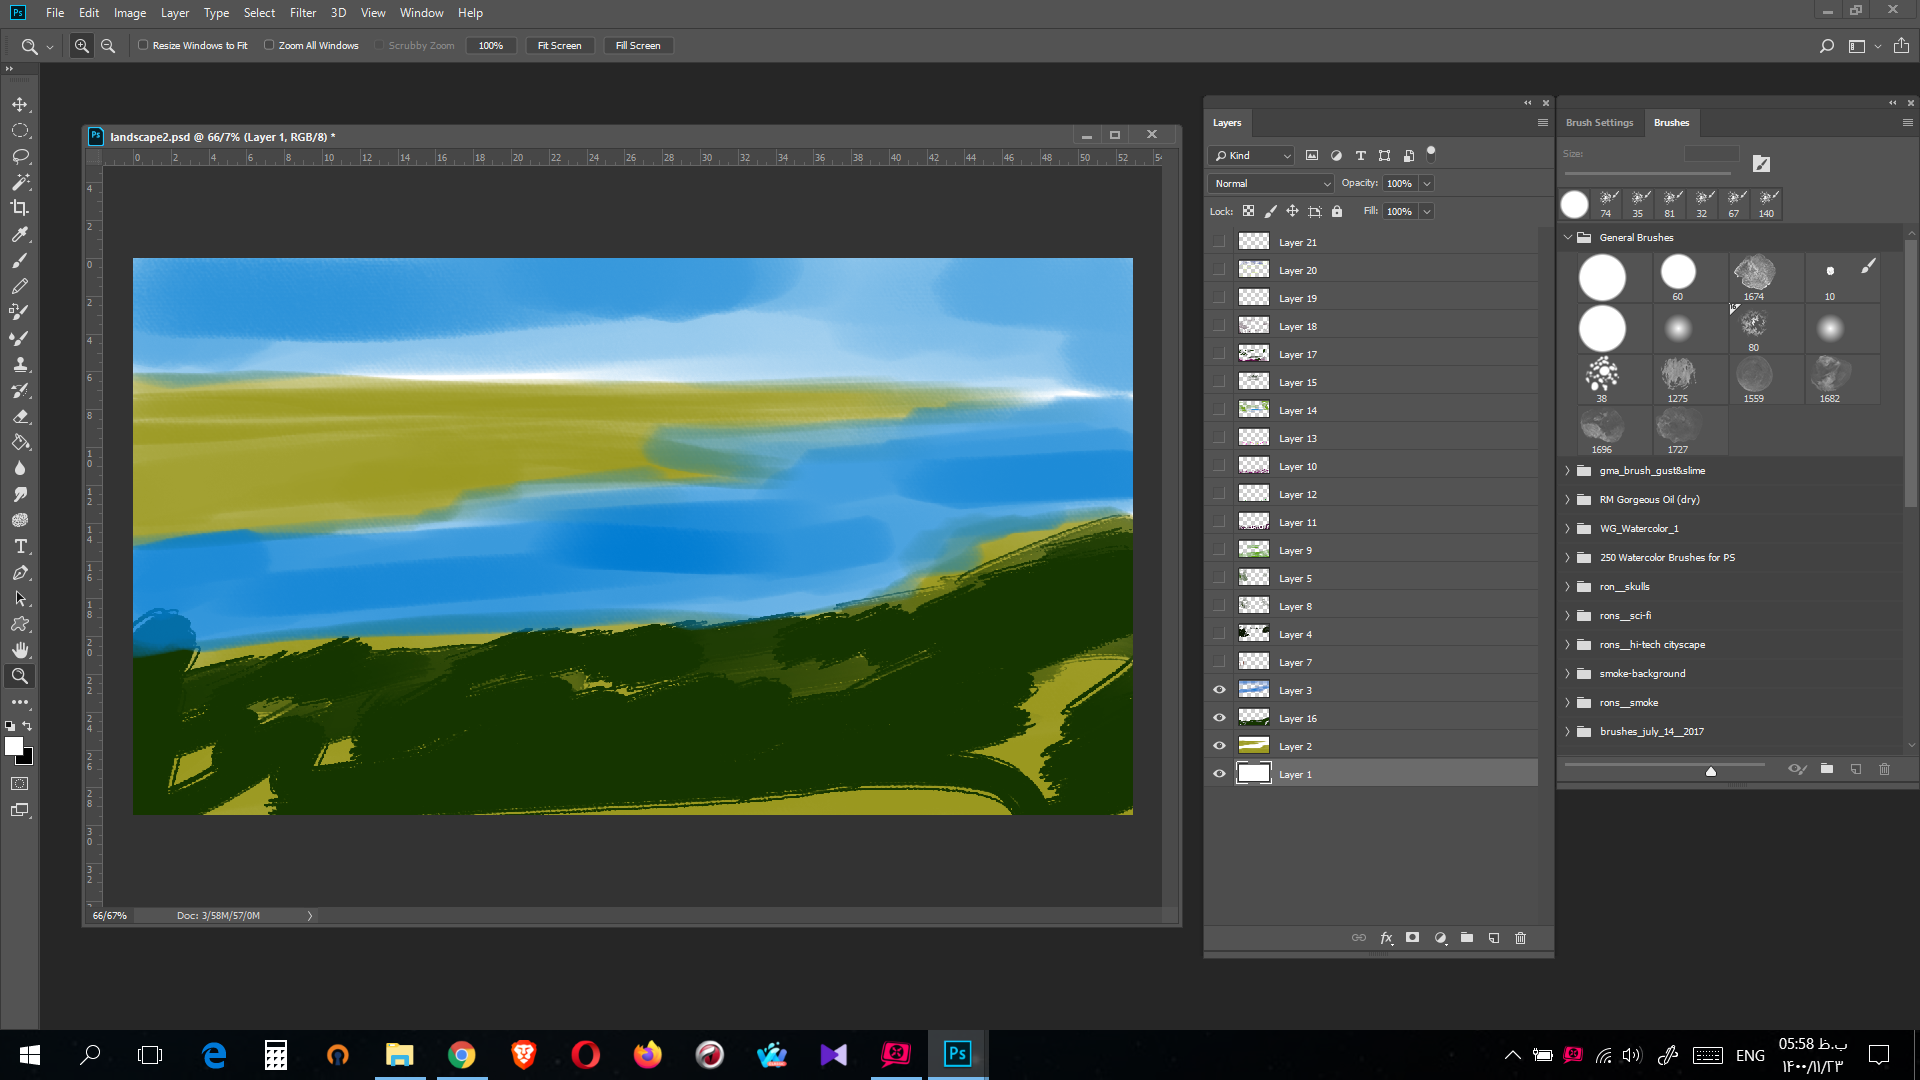1920x1080 pixels.
Task: Select the Clone Stamp tool
Action: click(20, 365)
